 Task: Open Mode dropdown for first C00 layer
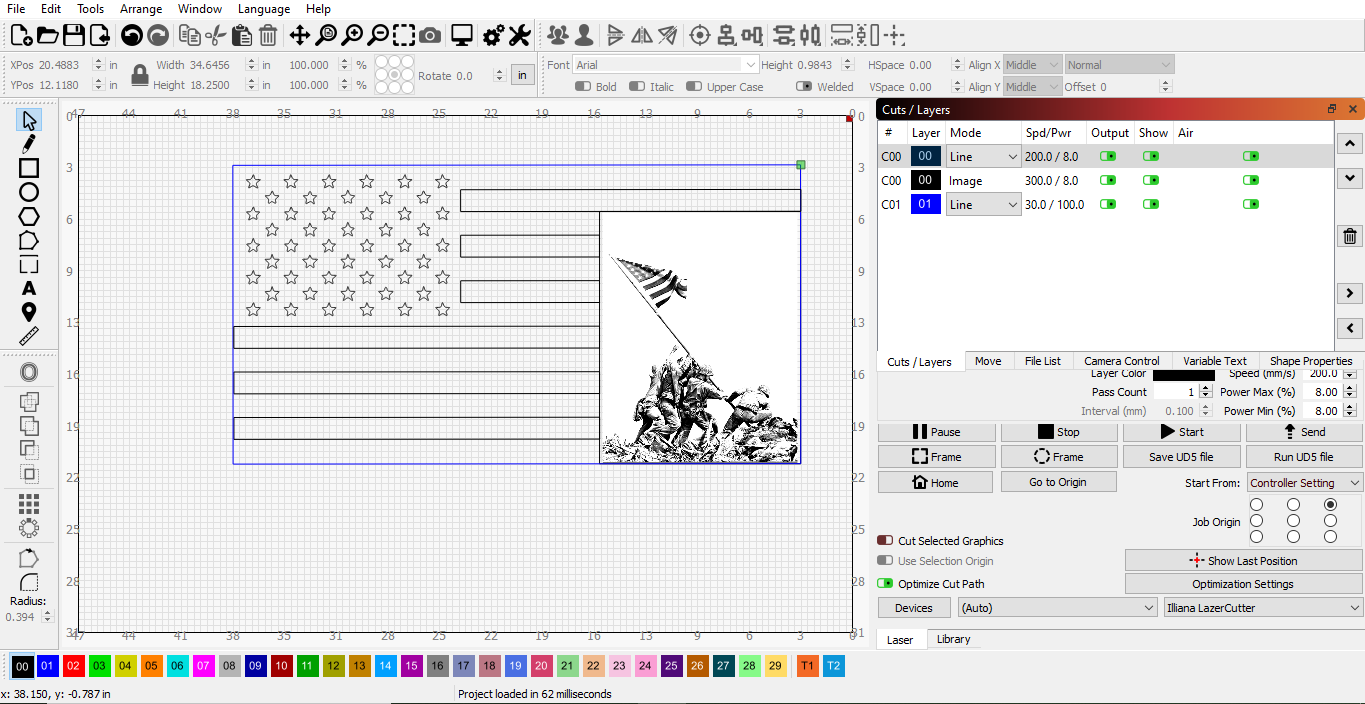pyautogui.click(x=984, y=157)
